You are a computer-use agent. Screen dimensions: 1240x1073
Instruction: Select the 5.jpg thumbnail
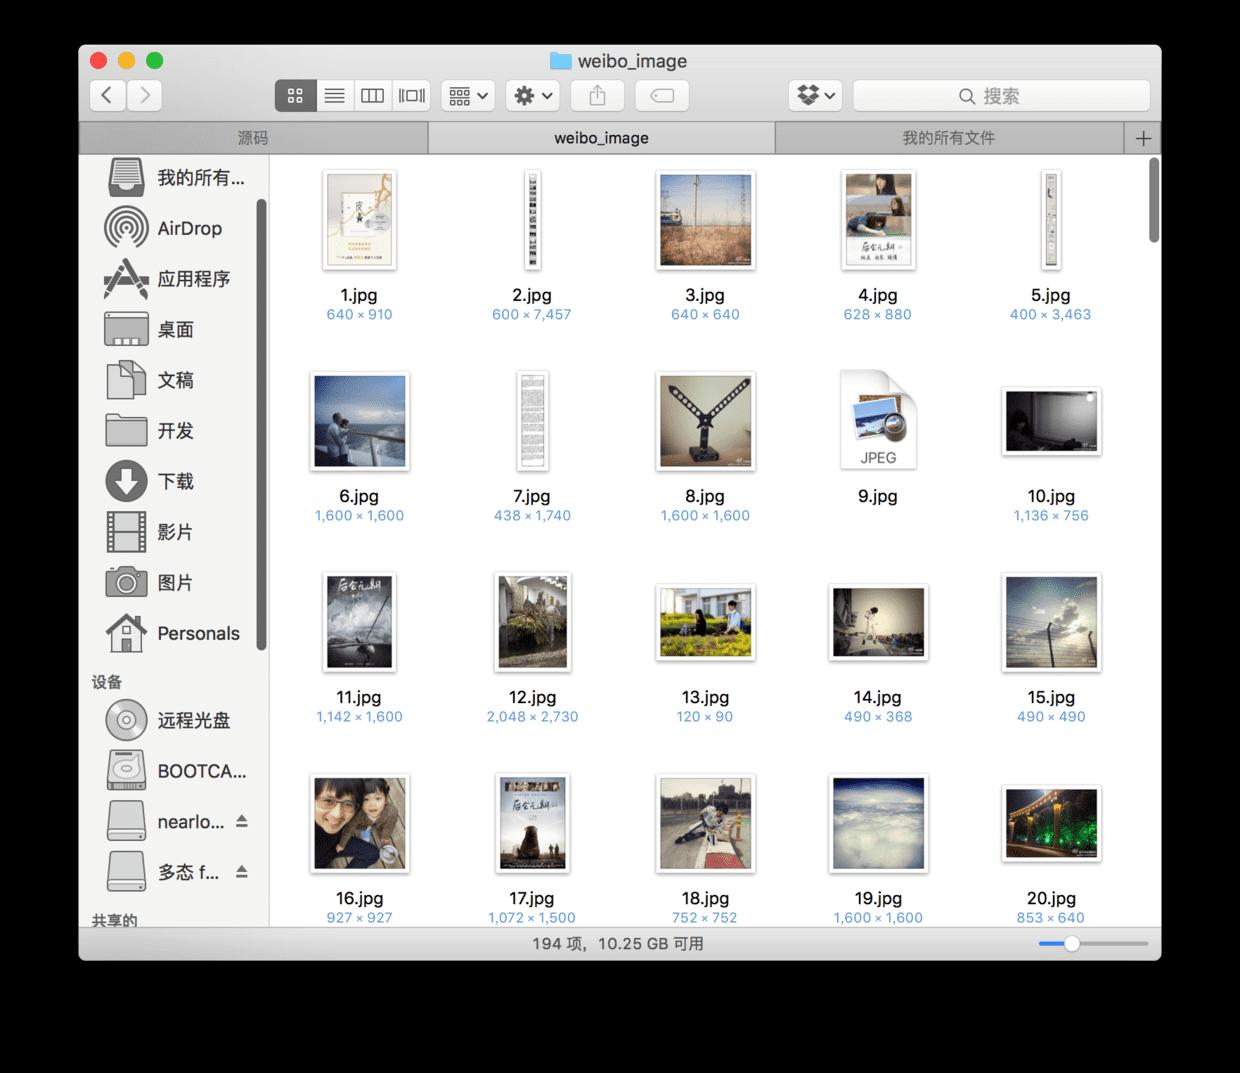1051,220
